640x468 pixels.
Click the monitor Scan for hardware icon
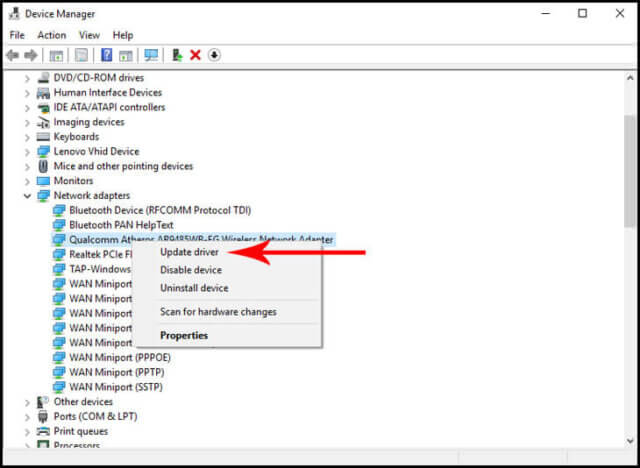(151, 55)
